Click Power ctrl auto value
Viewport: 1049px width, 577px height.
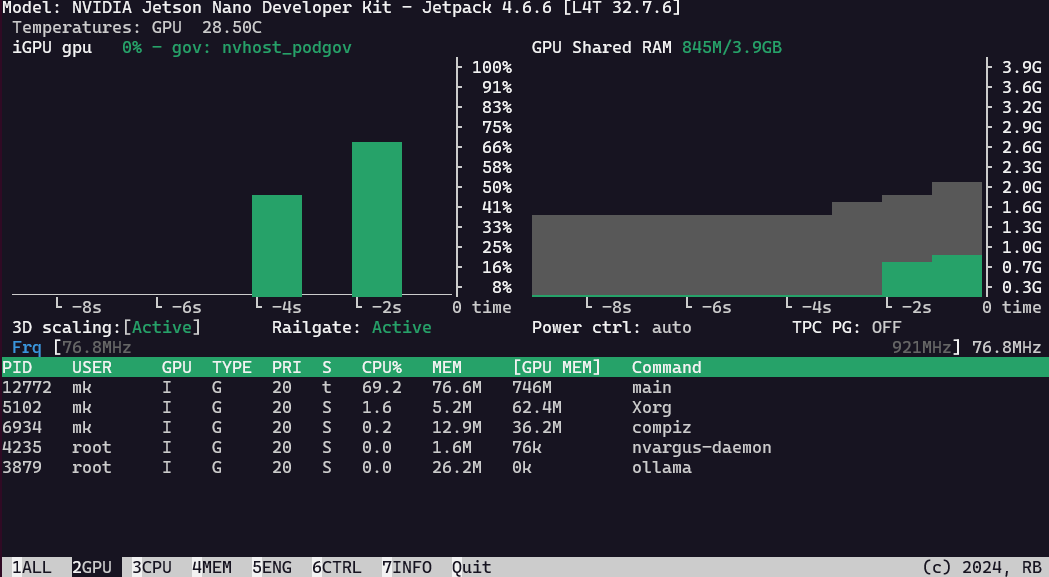(671, 327)
